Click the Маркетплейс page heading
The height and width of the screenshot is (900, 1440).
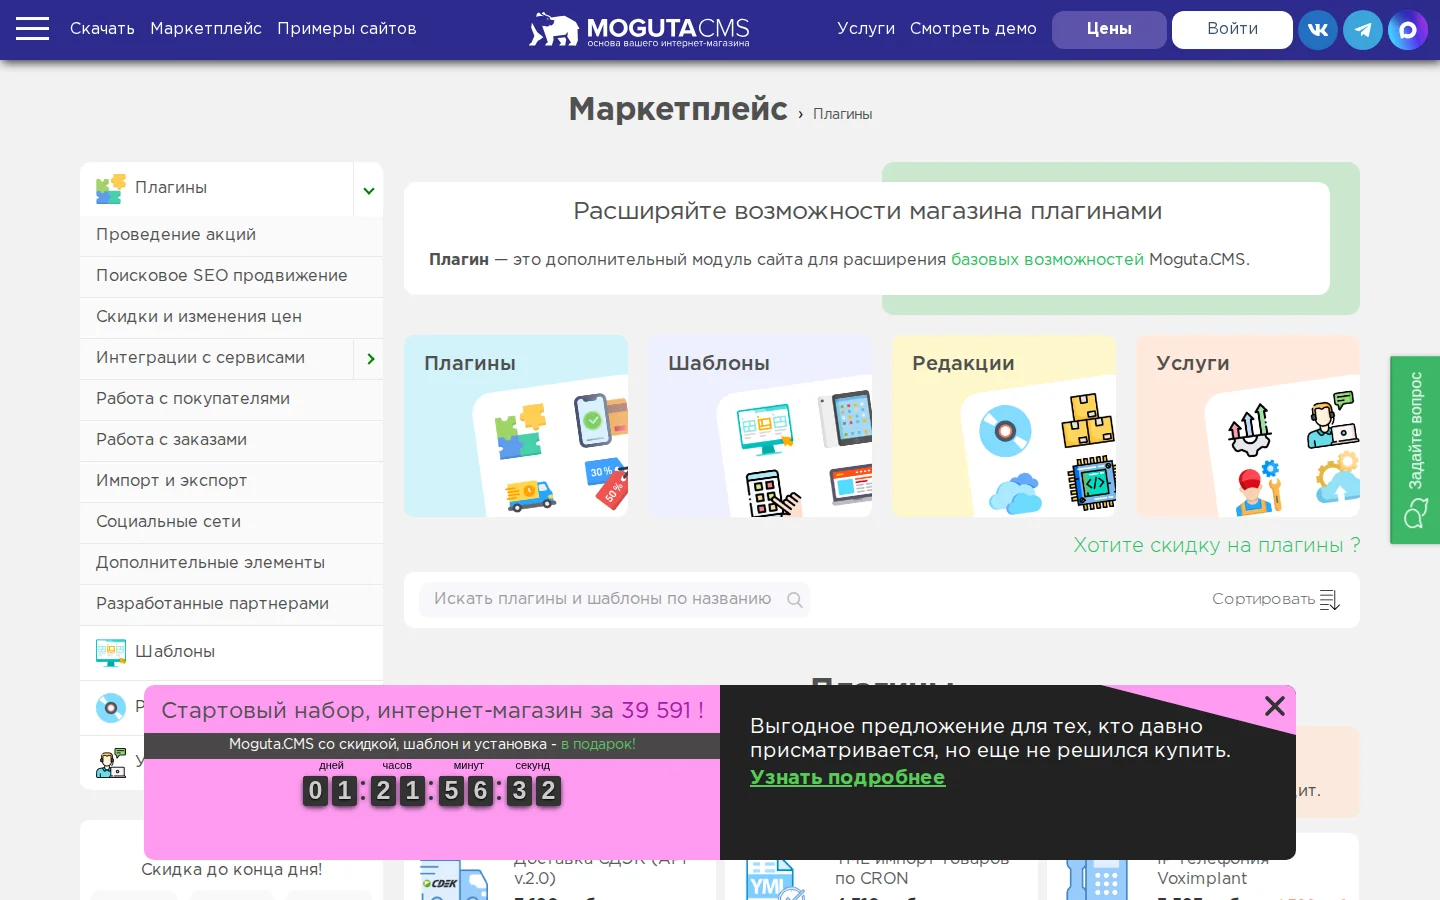pyautogui.click(x=678, y=109)
